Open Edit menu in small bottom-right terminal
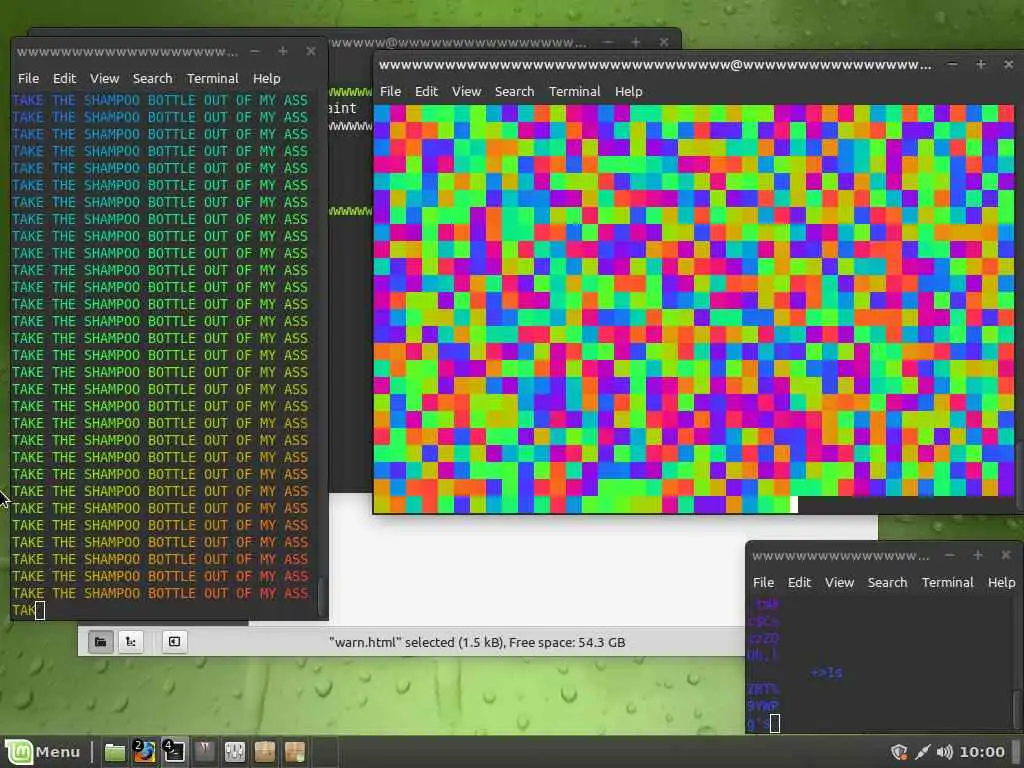Image resolution: width=1024 pixels, height=768 pixels. (799, 583)
